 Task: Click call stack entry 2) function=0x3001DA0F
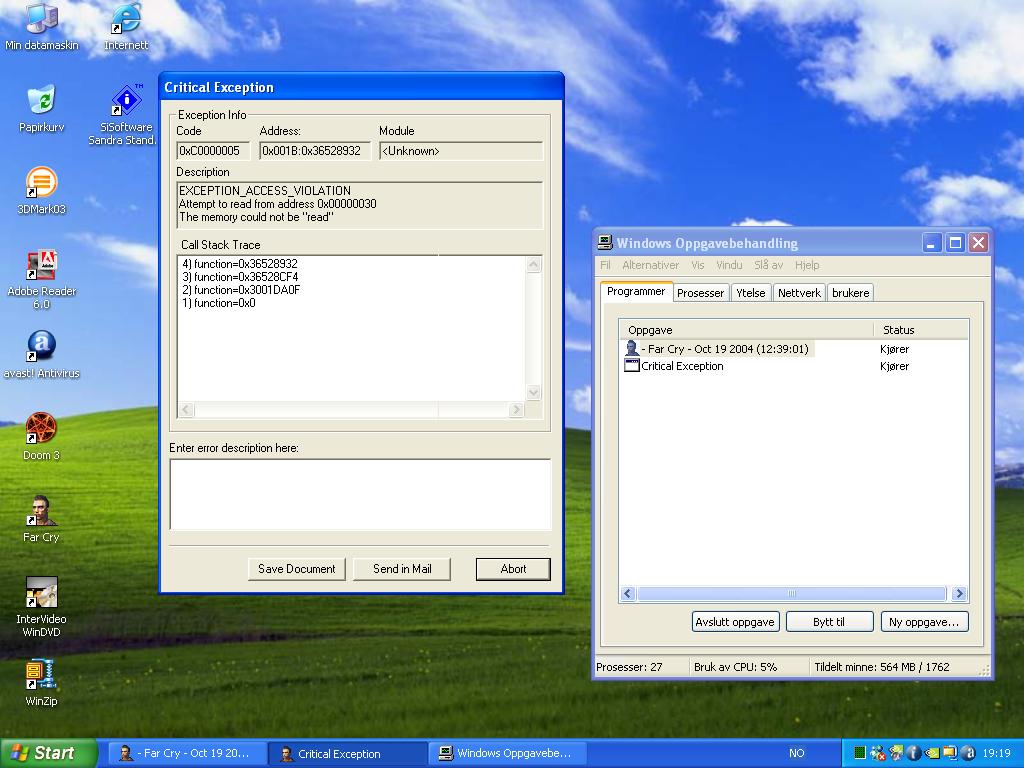pos(241,290)
